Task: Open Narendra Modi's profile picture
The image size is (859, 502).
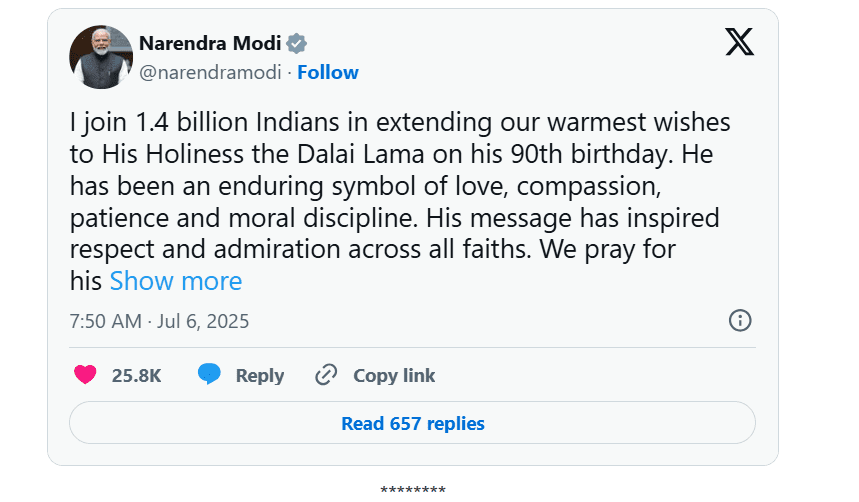Action: [x=101, y=57]
